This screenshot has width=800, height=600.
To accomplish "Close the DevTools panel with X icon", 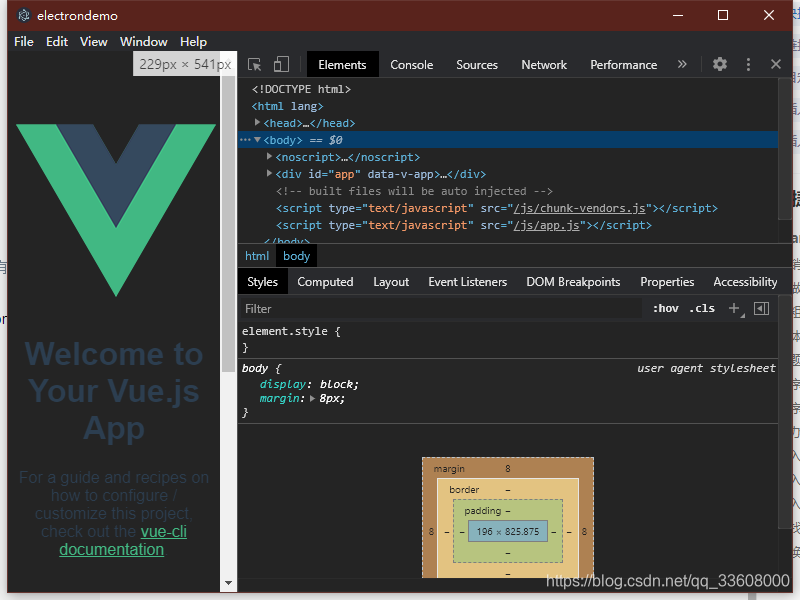I will tap(776, 64).
